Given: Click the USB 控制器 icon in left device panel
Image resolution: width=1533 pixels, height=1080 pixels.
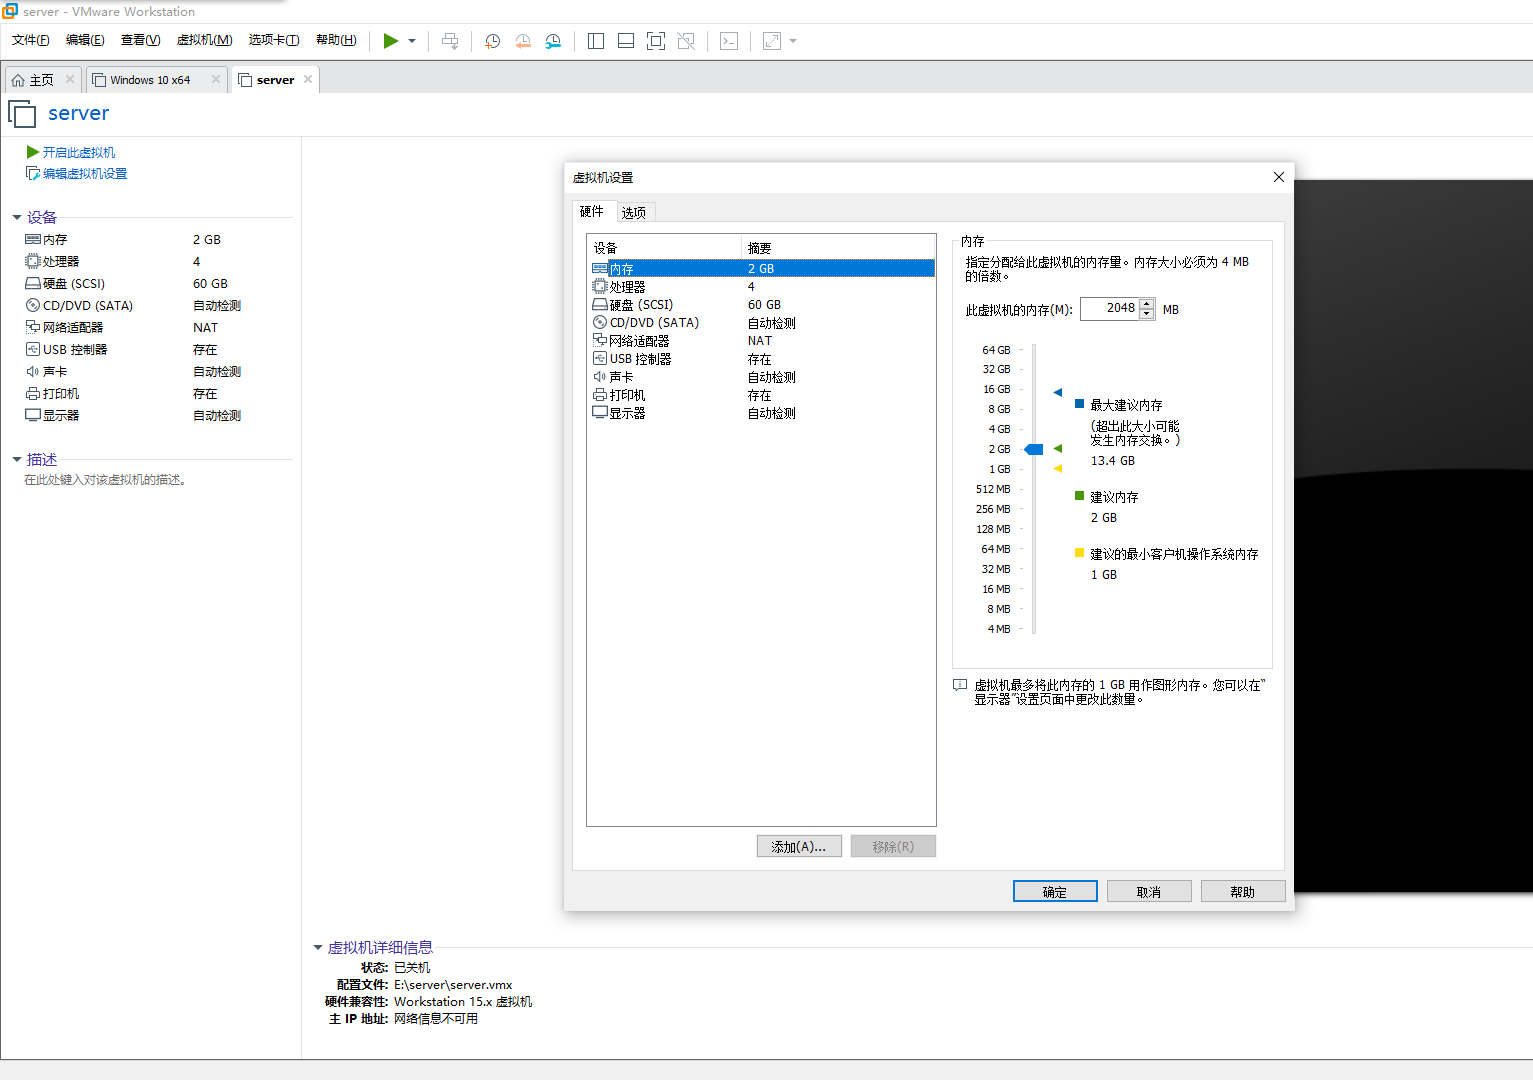Looking at the screenshot, I should pos(33,349).
